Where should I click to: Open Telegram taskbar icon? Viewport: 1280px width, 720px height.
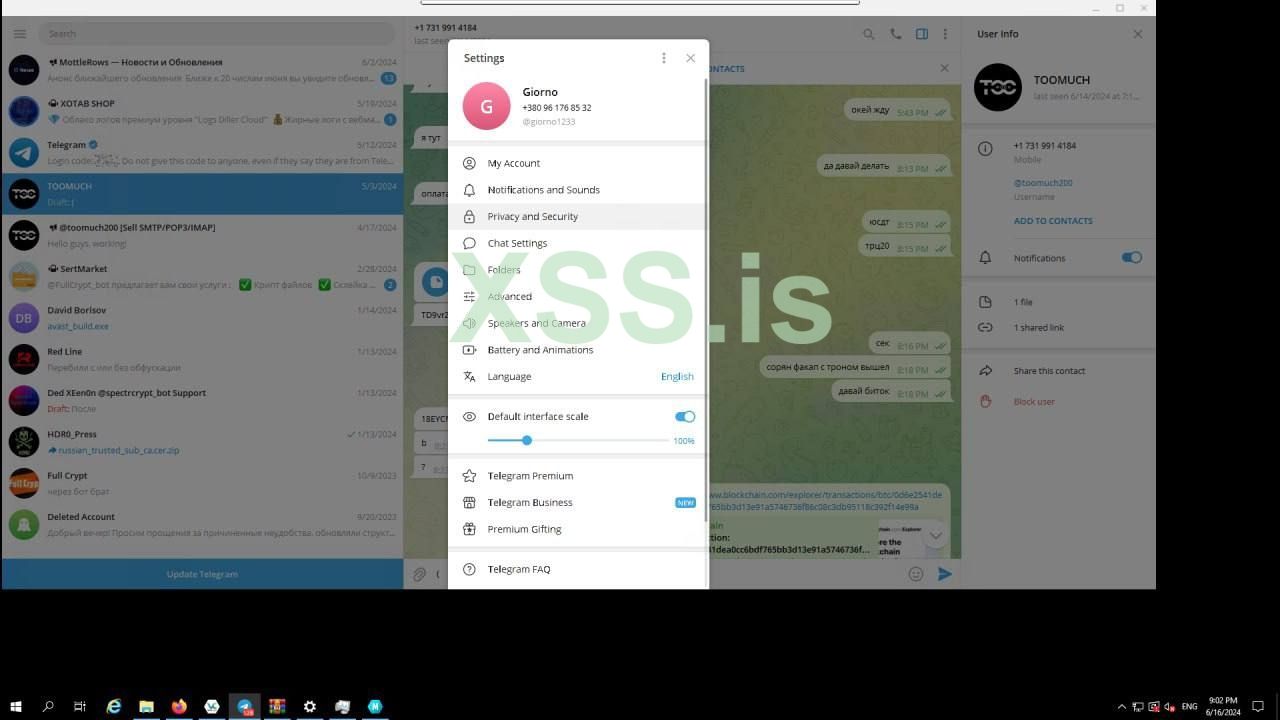click(x=244, y=706)
